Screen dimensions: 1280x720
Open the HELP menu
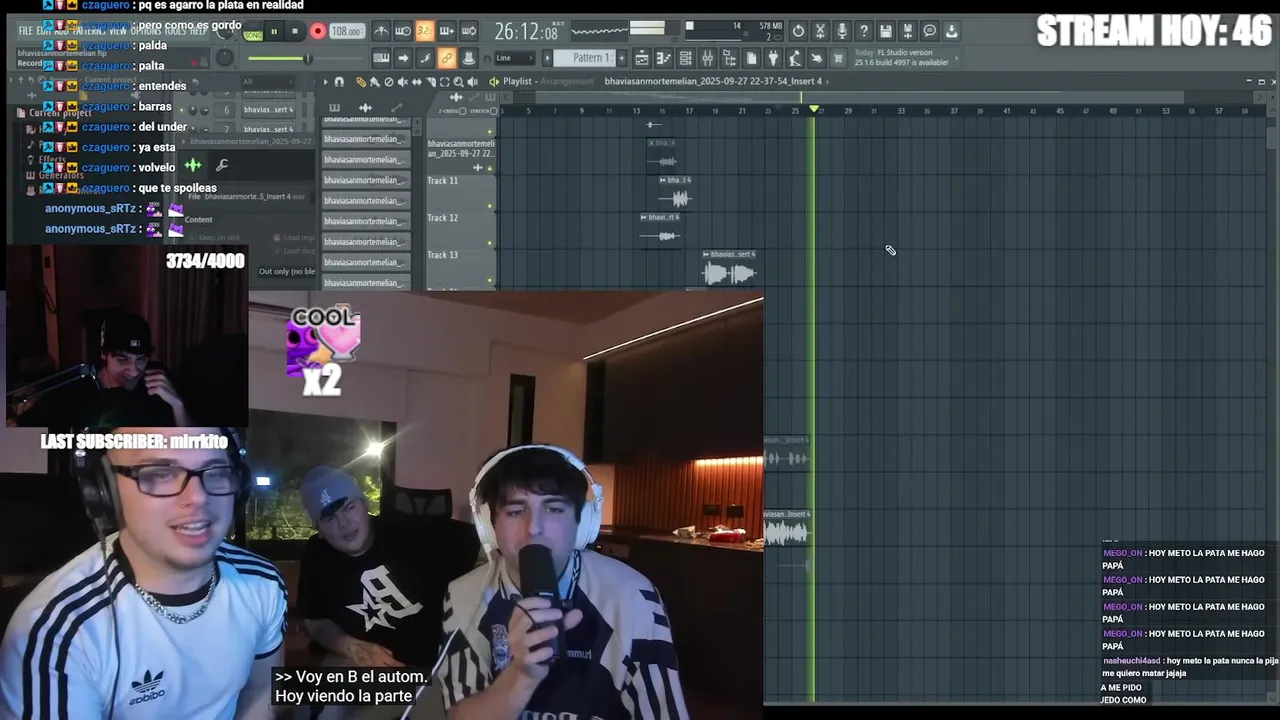198,31
